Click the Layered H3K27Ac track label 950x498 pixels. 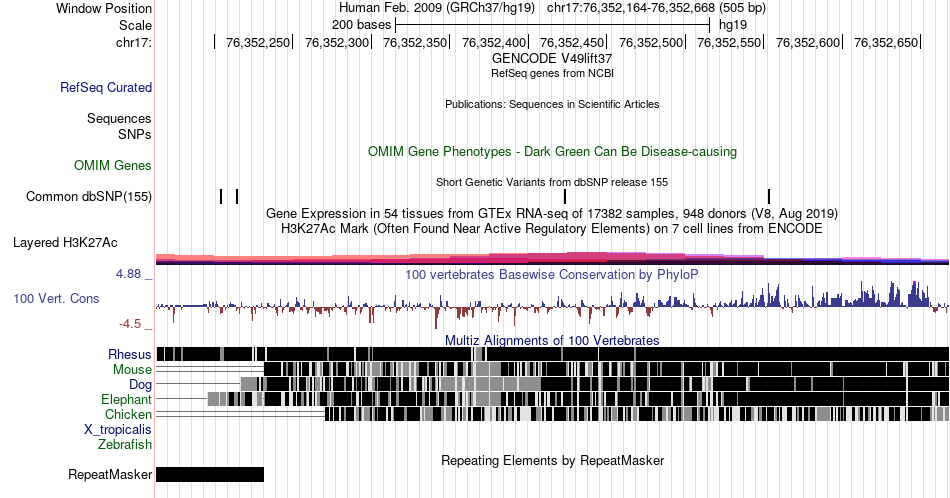point(65,242)
